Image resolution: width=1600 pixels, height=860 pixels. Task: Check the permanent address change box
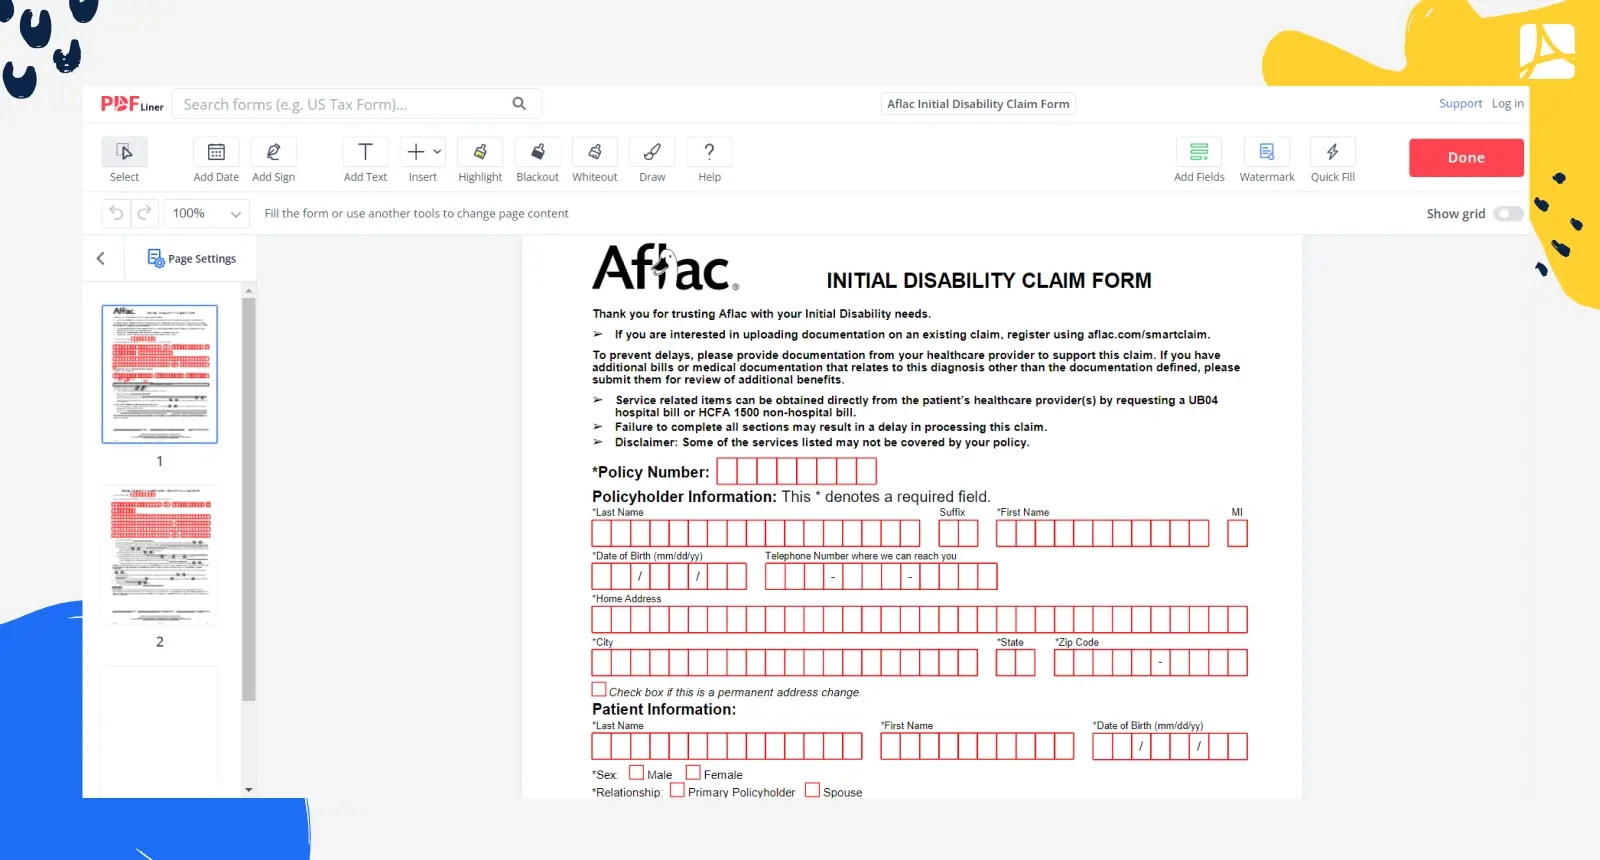coord(599,690)
